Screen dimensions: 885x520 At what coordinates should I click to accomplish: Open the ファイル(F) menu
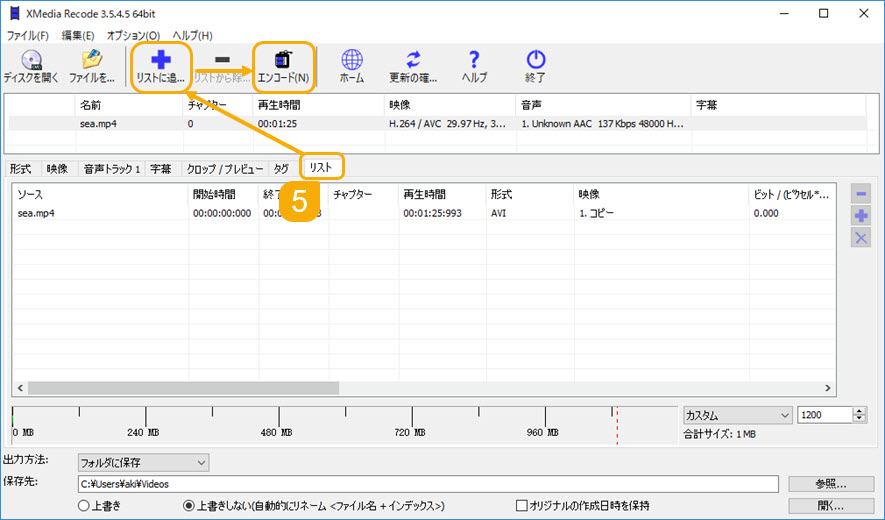click(x=28, y=35)
